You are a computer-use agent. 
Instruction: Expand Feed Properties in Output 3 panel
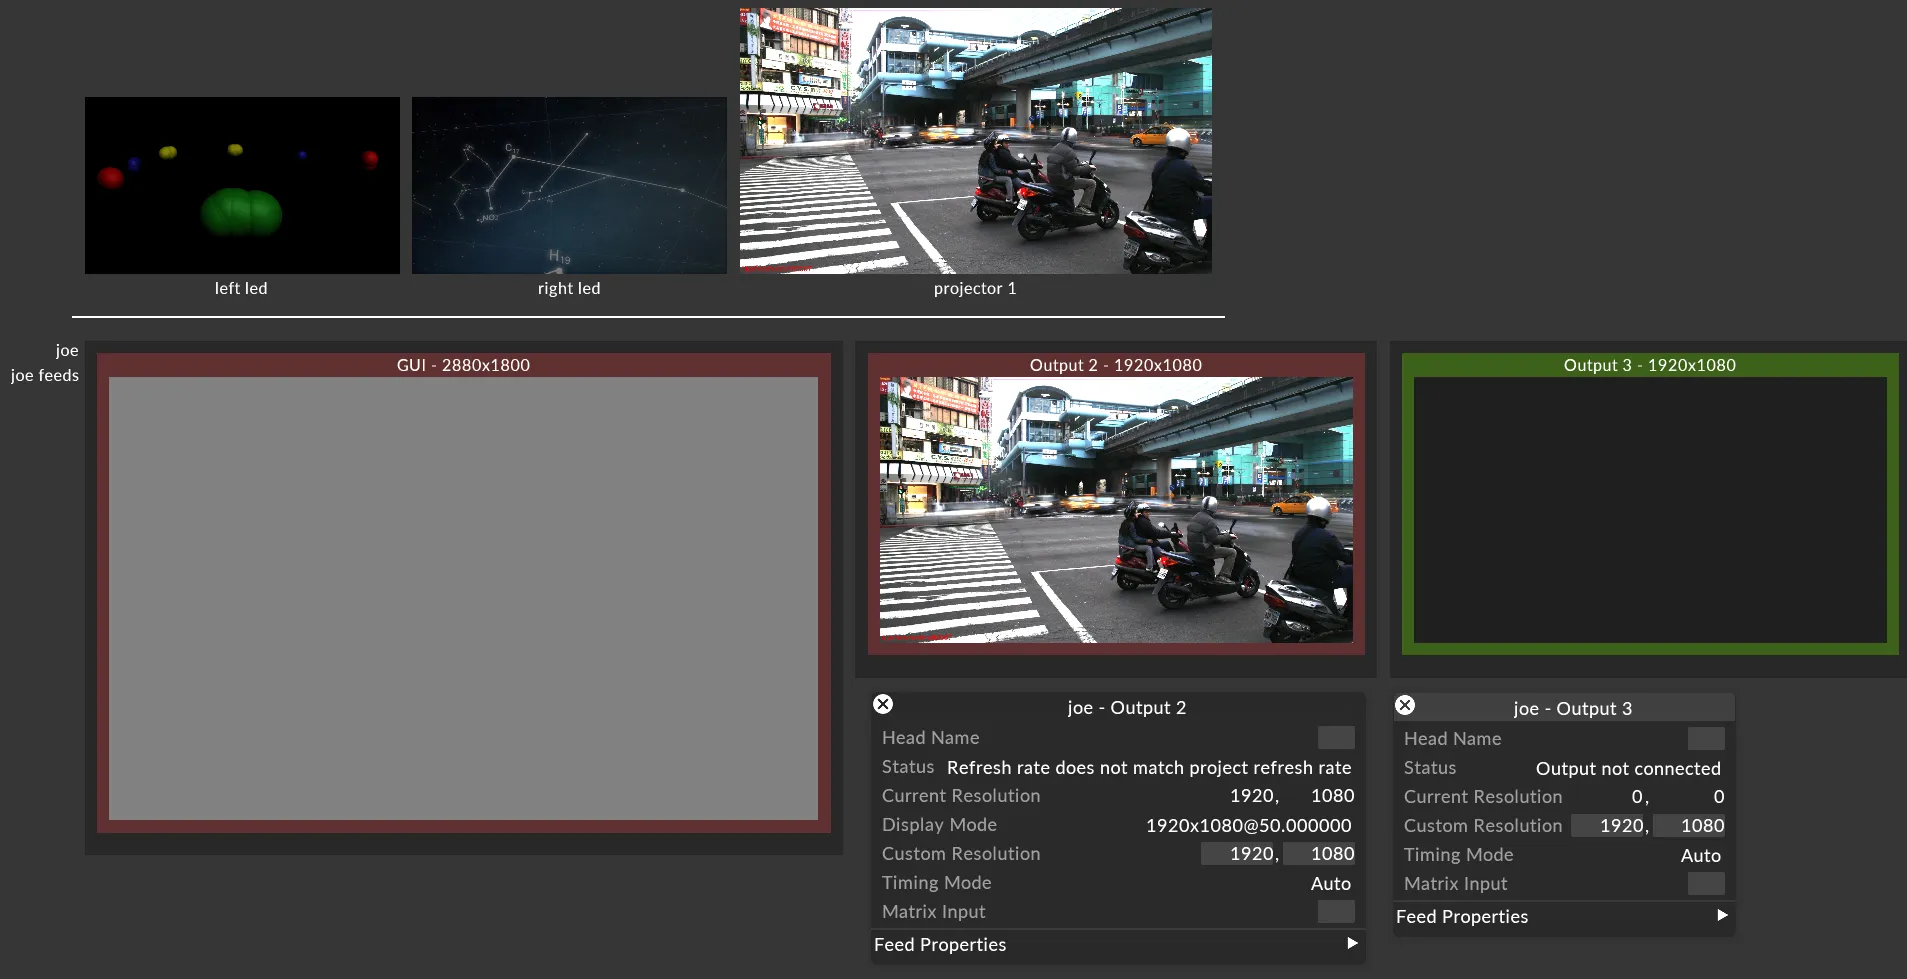(1721, 916)
